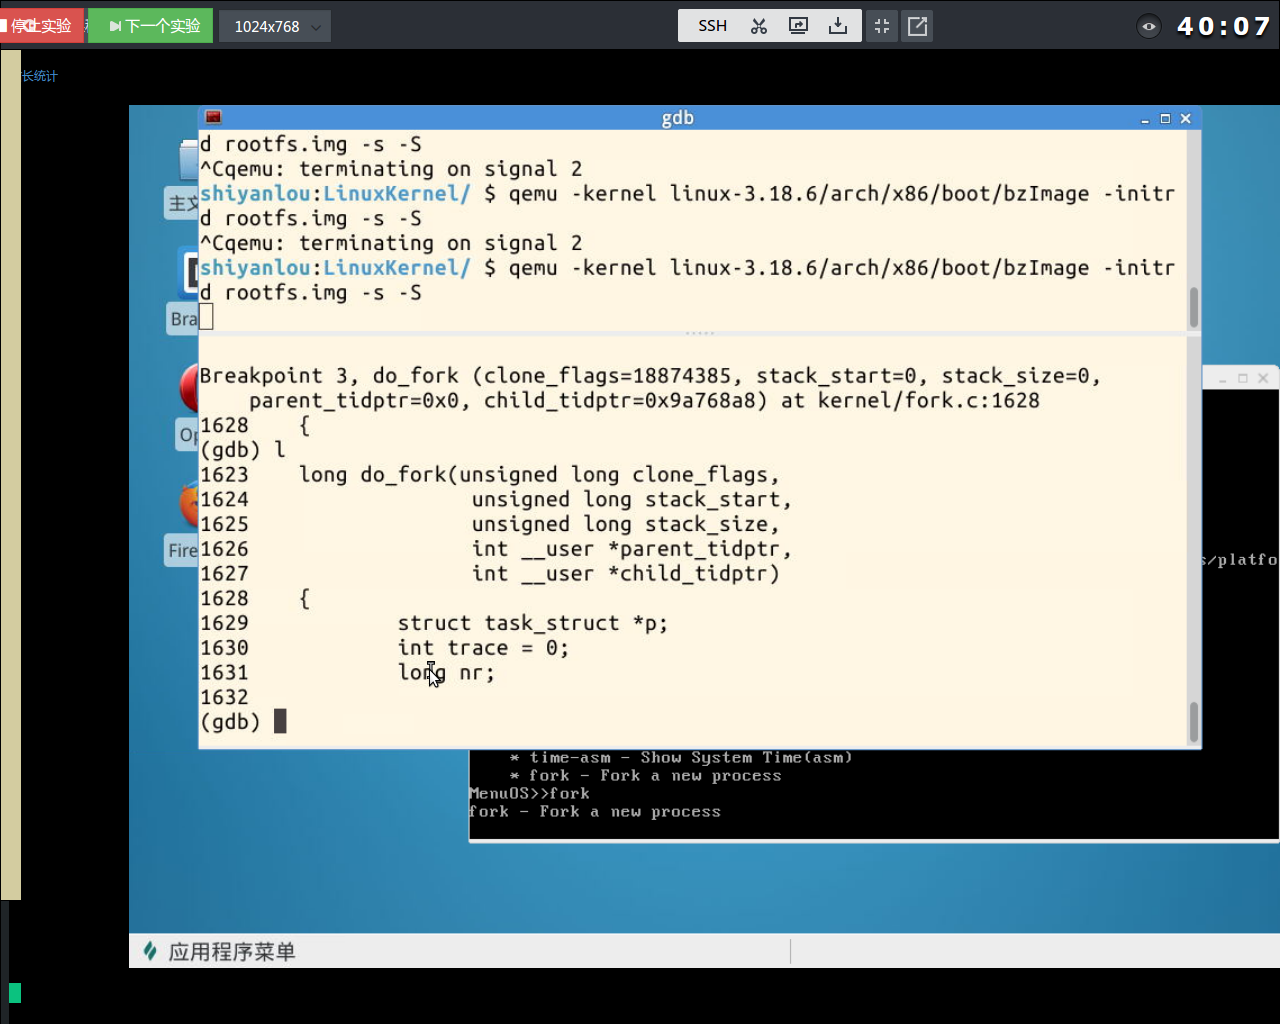Toggle the eye visibility icon near timer
Screen dimensions: 1280x1024
click(1149, 26)
